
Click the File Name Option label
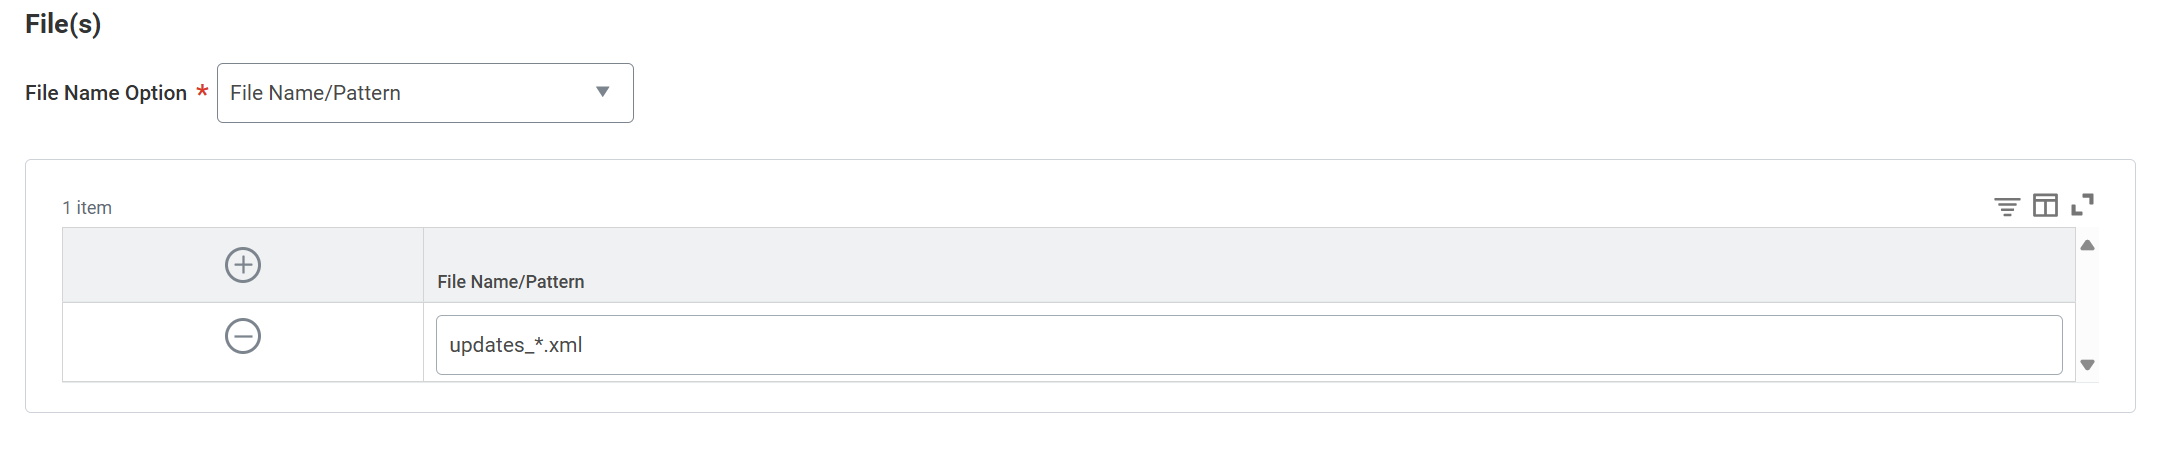point(106,93)
